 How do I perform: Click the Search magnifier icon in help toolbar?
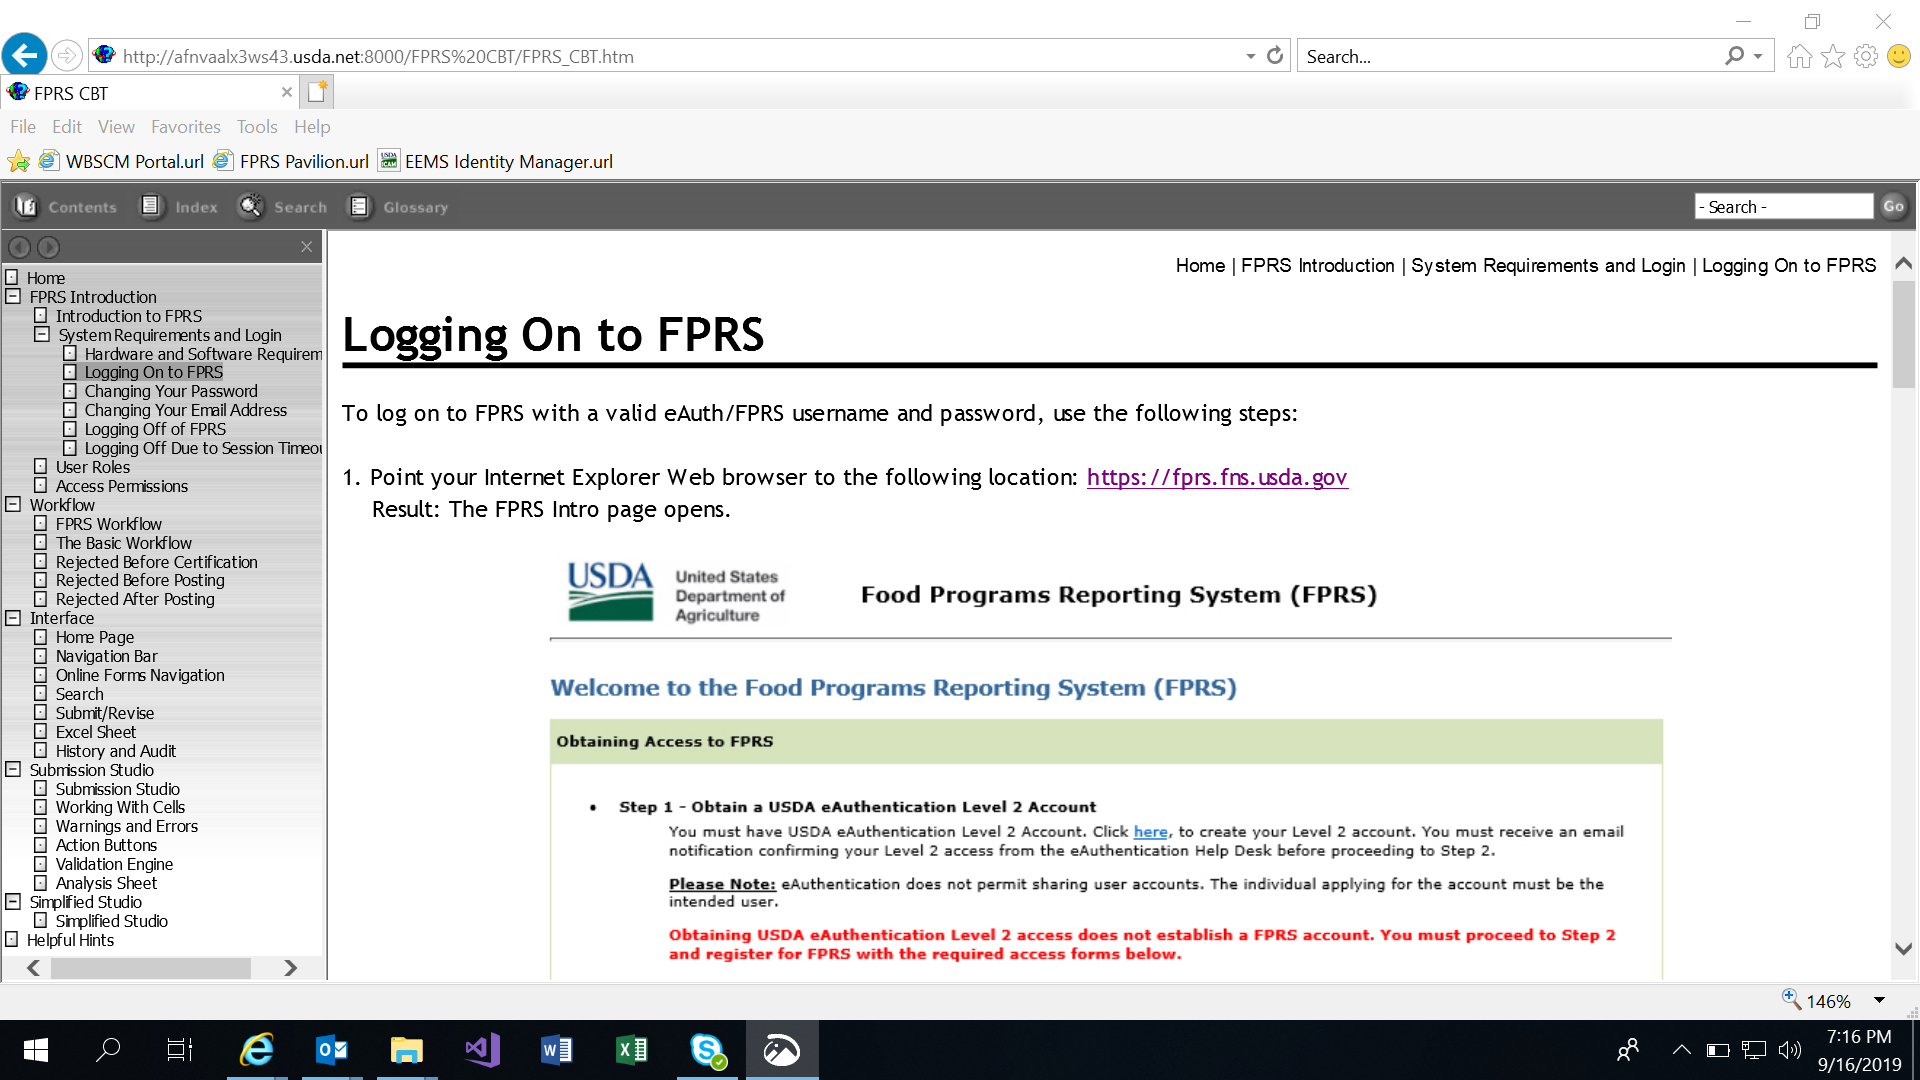click(250, 206)
